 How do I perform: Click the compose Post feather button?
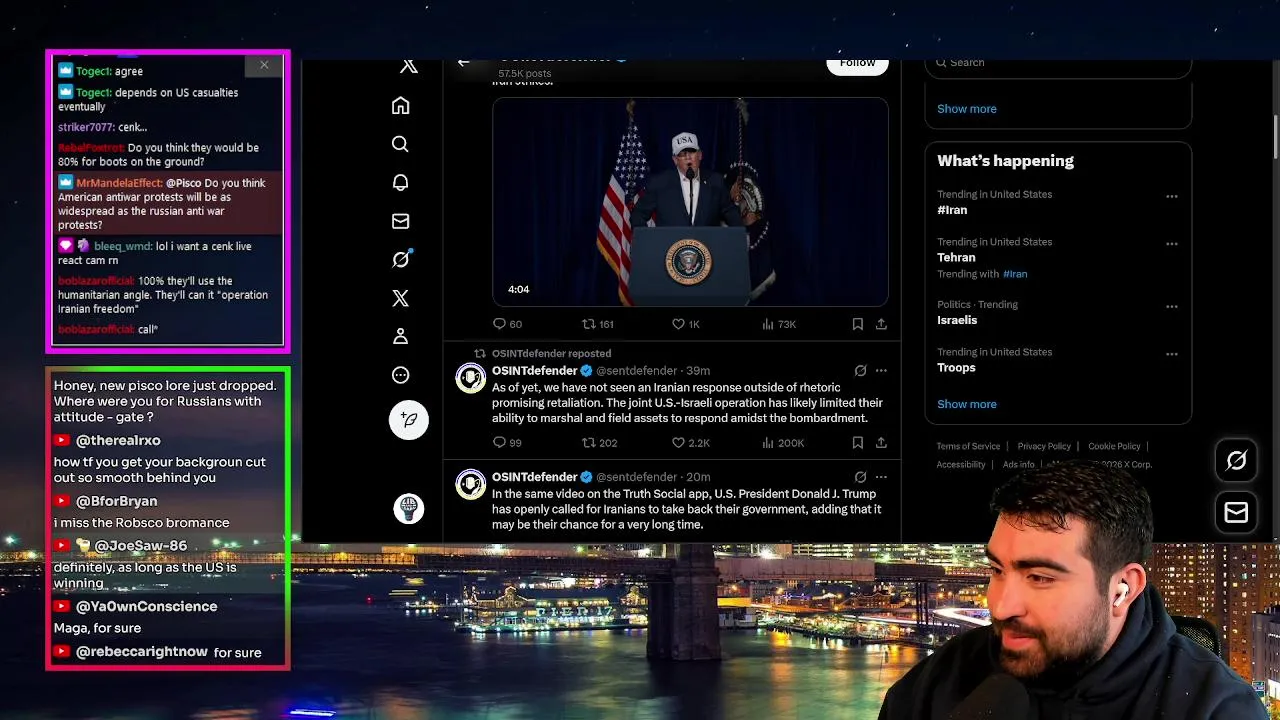tap(408, 420)
